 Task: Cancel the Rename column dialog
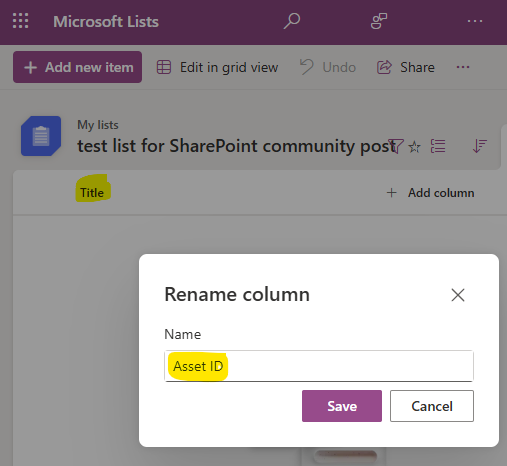pos(432,406)
